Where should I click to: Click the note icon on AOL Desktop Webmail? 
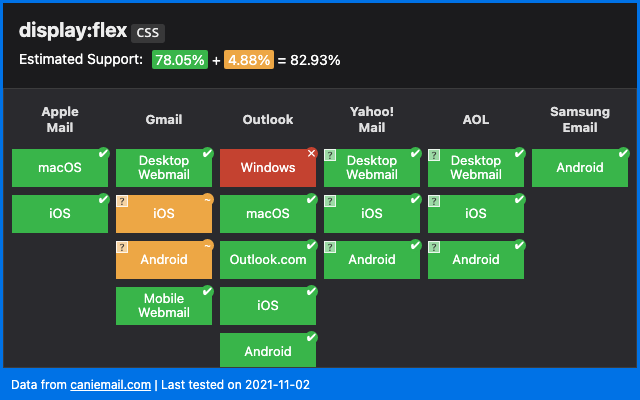434,155
